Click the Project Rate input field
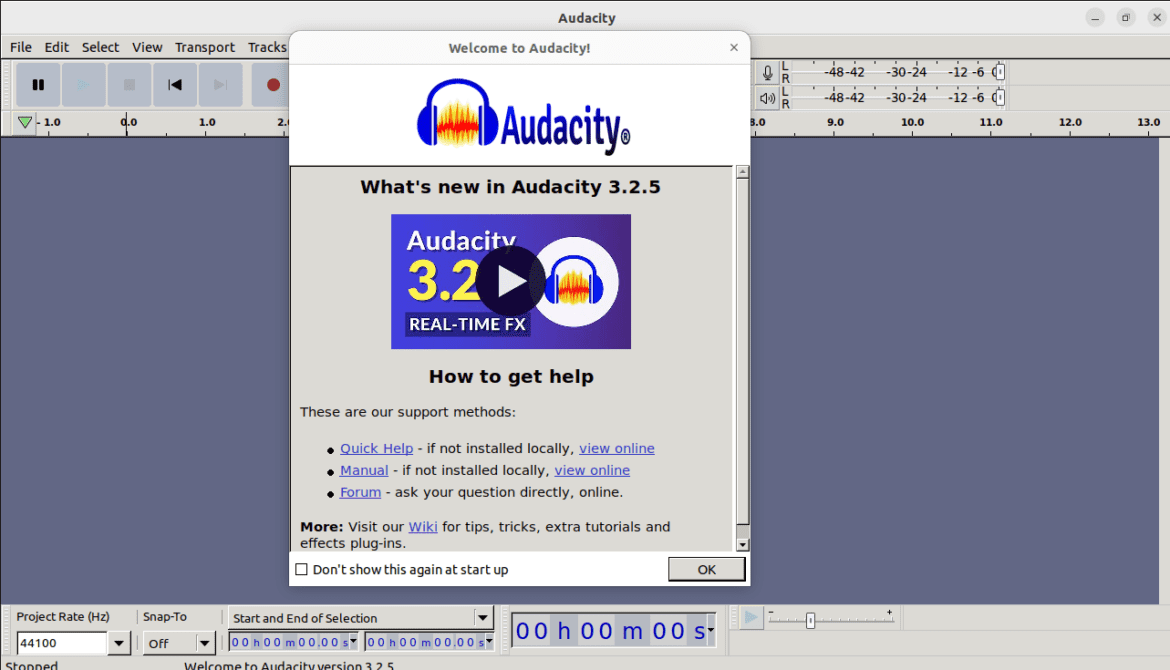The image size is (1170, 670). [61, 644]
